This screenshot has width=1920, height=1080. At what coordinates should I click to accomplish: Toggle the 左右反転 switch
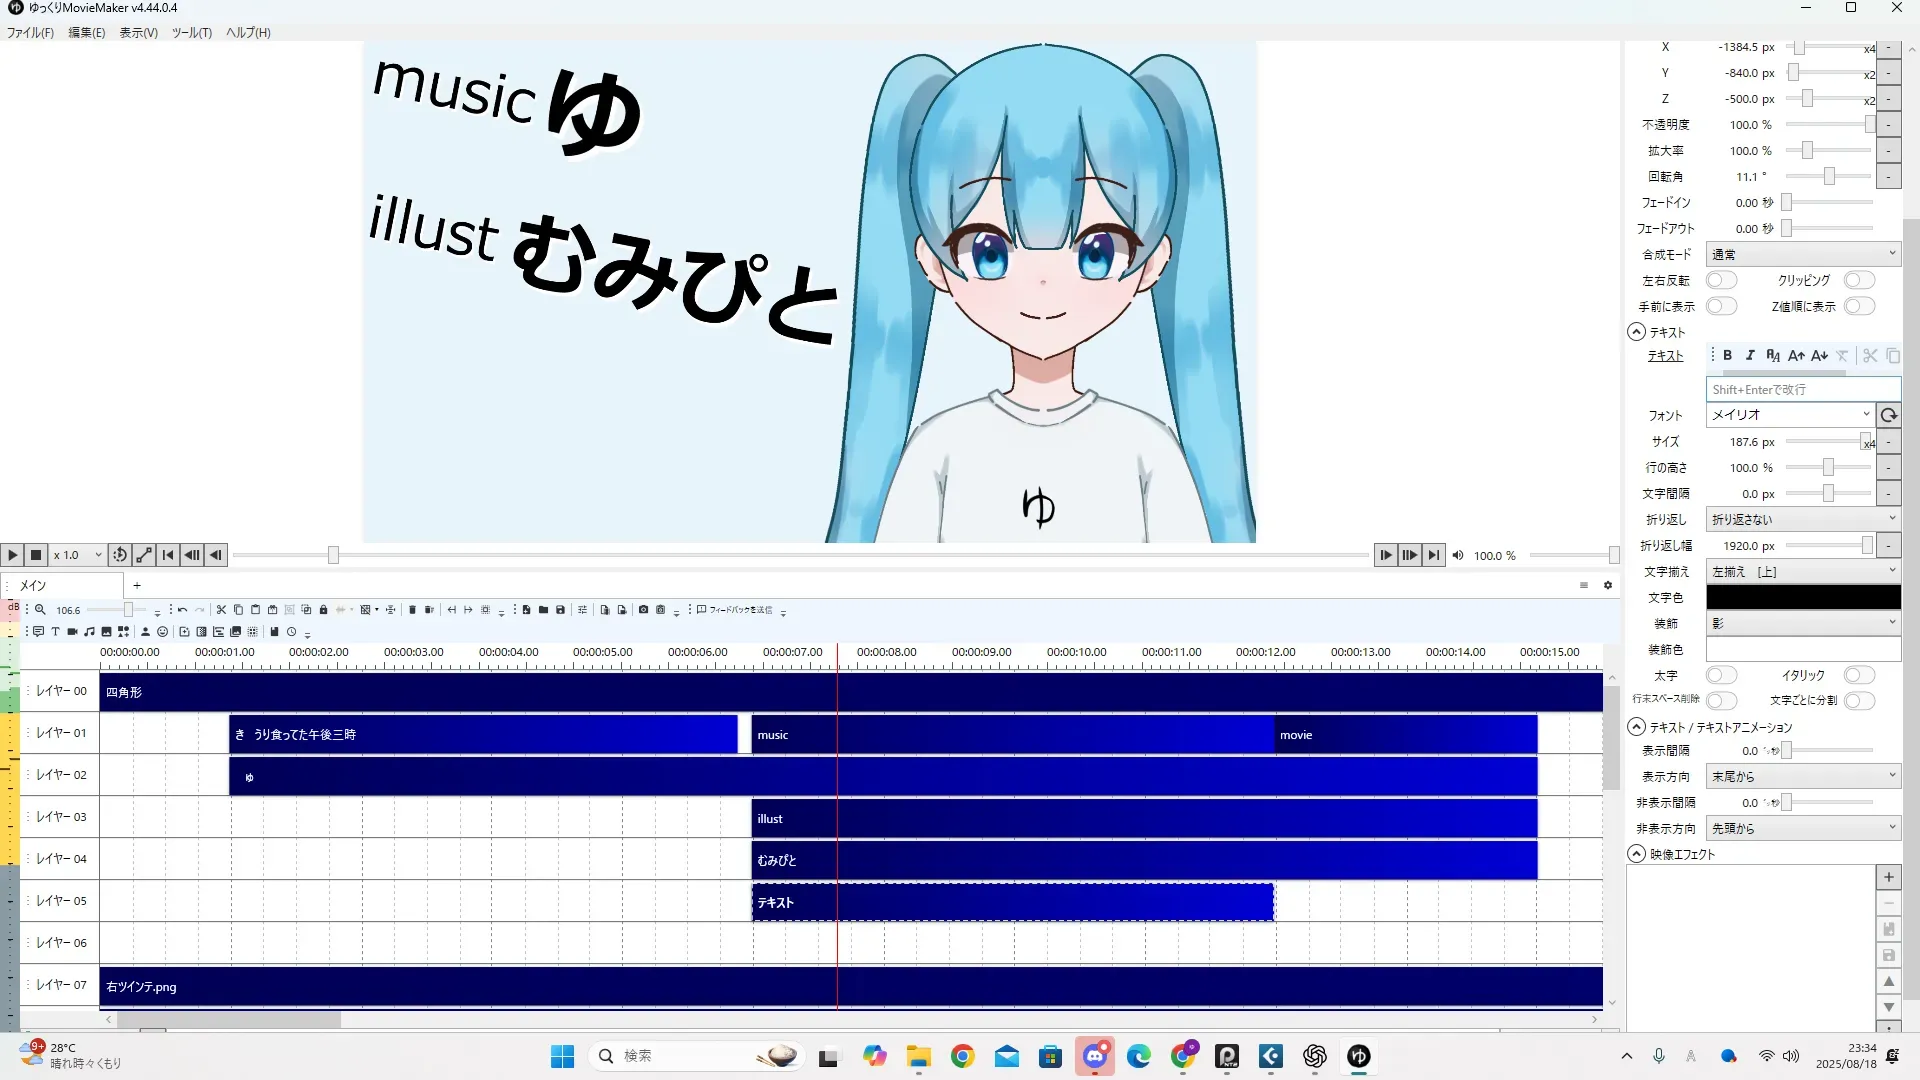[1720, 281]
